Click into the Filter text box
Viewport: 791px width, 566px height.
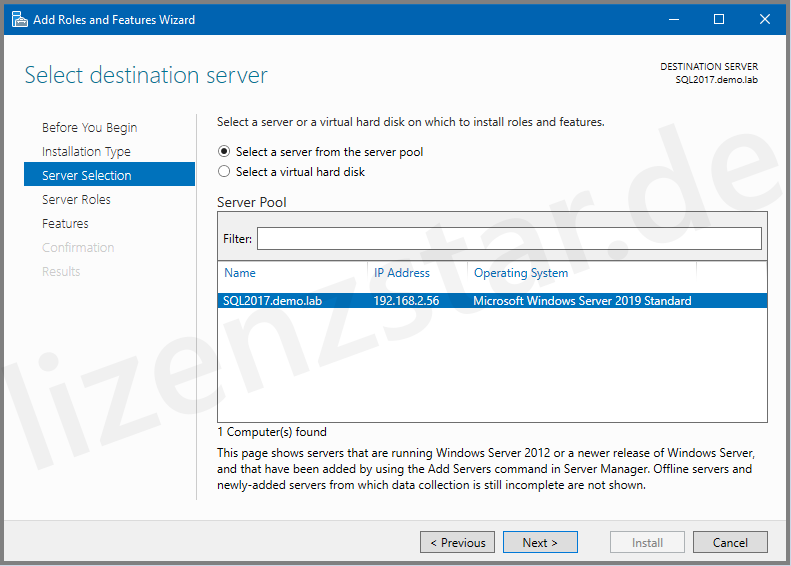(508, 239)
